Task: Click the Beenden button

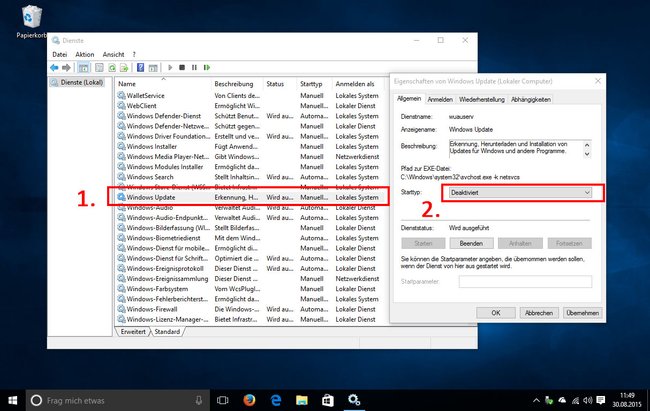Action: 471,243
